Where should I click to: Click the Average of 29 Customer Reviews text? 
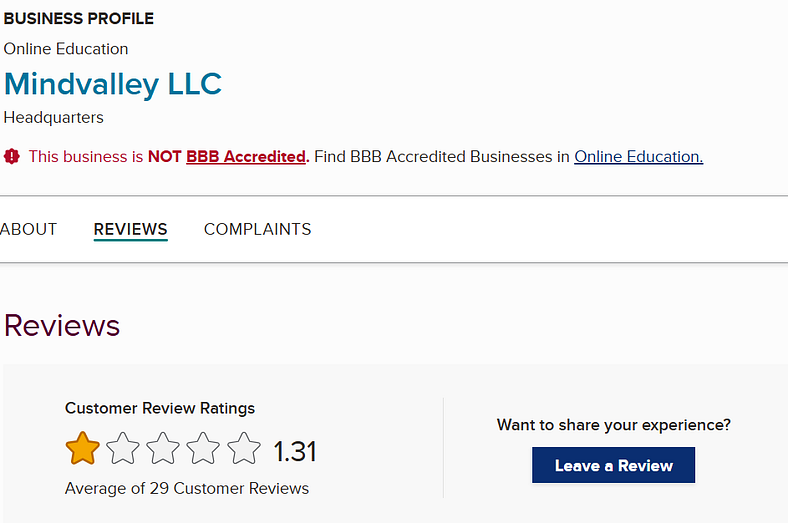point(187,489)
